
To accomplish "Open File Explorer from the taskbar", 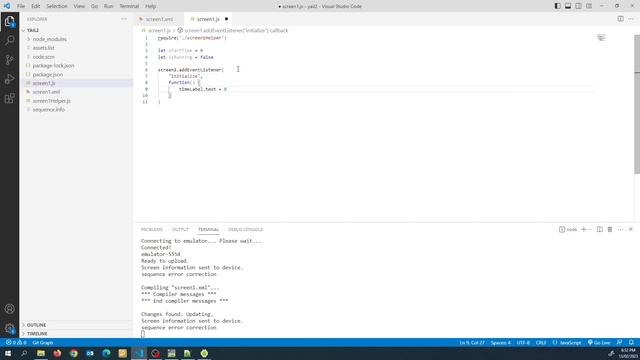I will tap(41, 353).
